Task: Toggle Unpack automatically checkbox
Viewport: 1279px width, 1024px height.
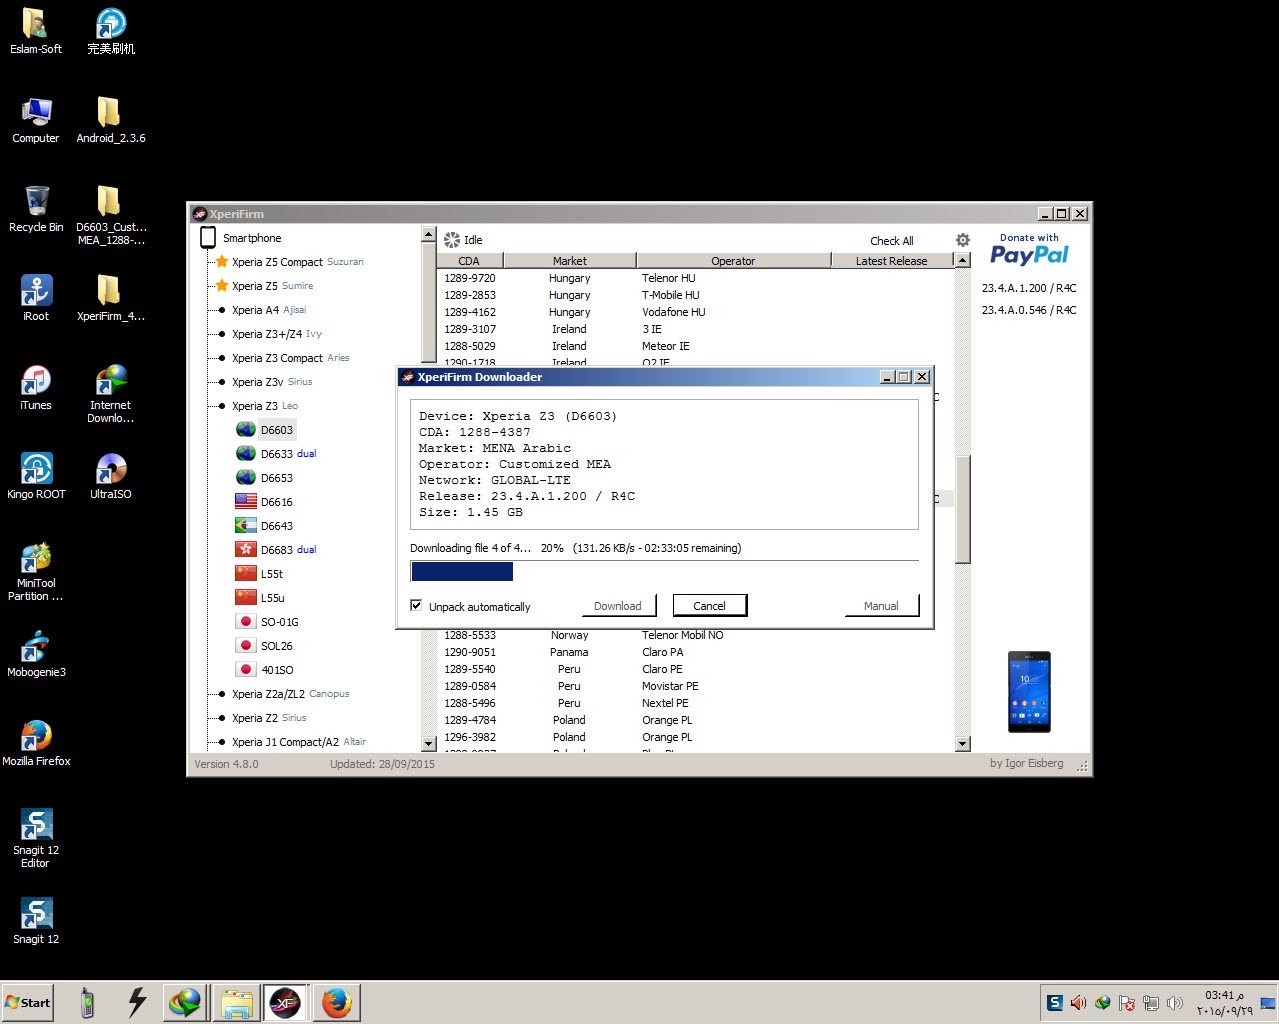Action: [x=416, y=605]
